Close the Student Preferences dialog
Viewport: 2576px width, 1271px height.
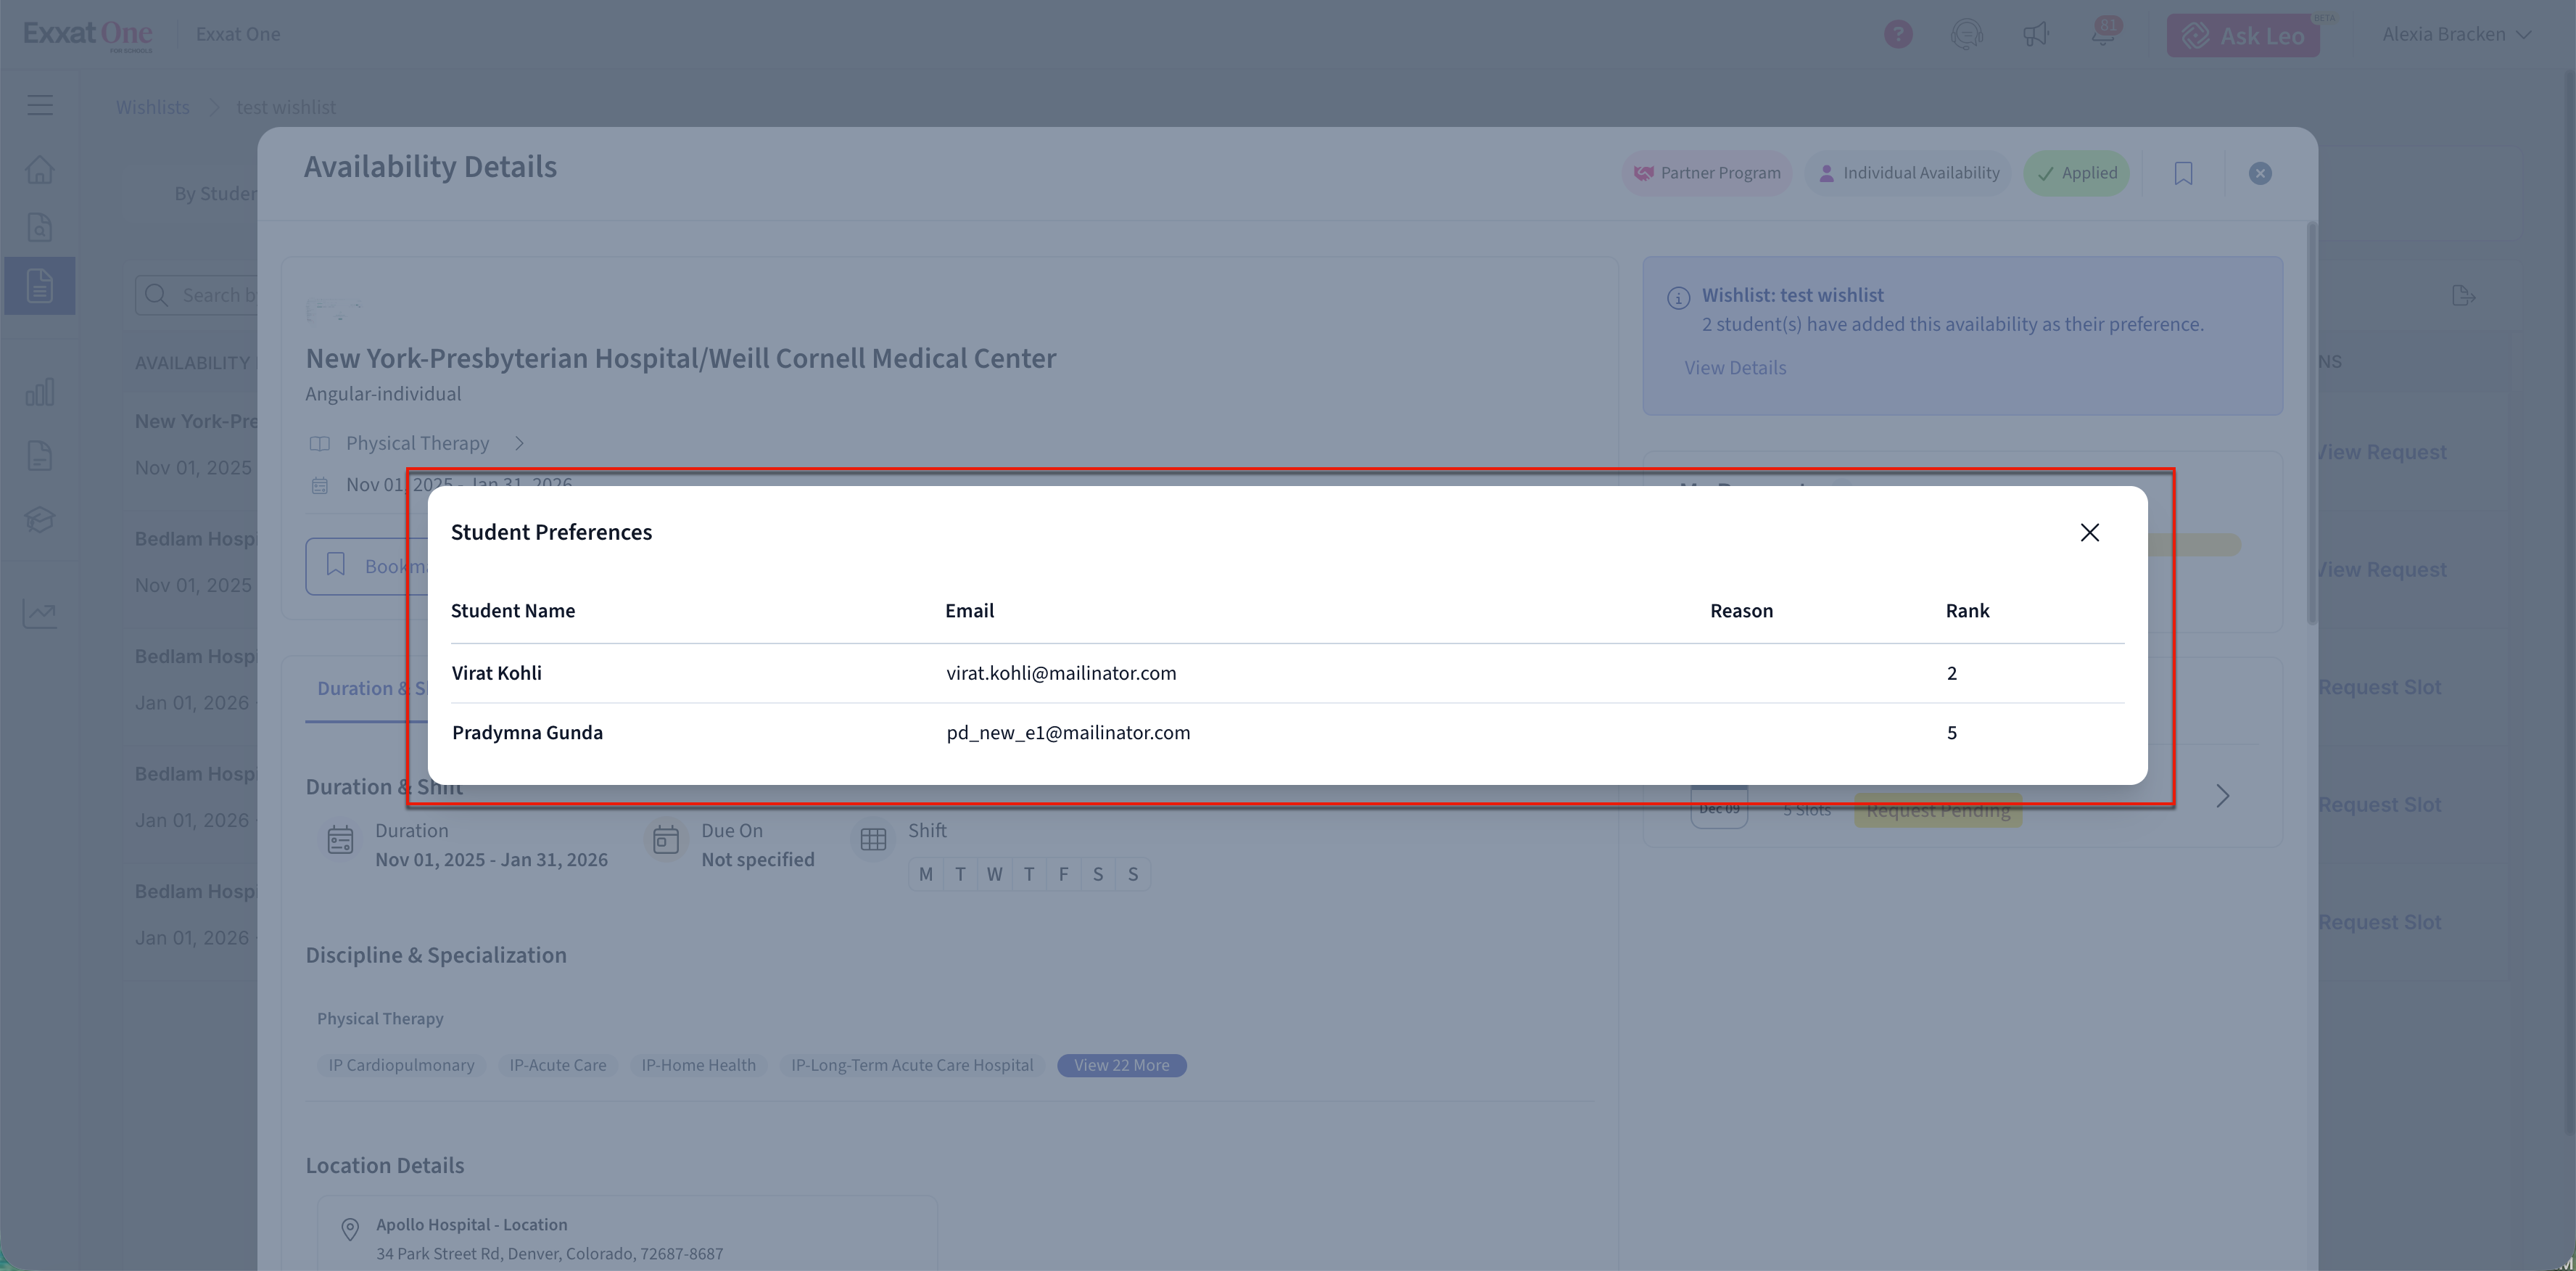(2089, 532)
